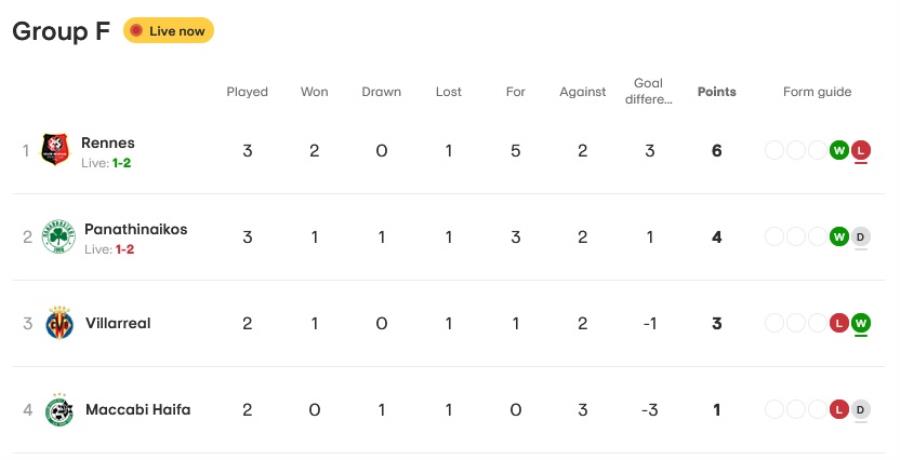Open the Rennes team name link

[108, 142]
